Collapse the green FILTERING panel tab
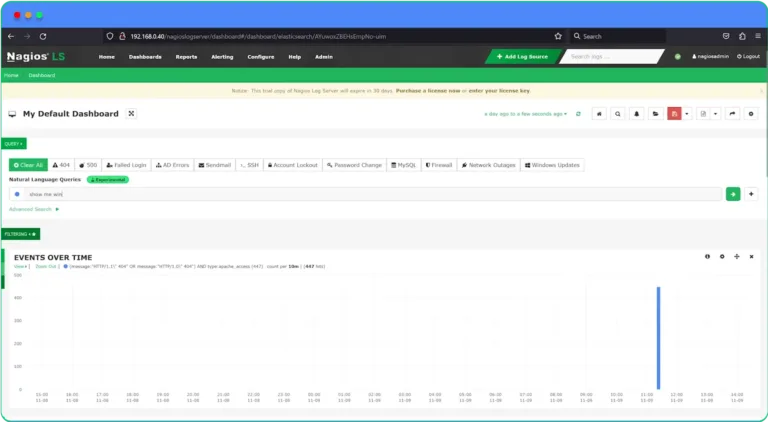The height and width of the screenshot is (422, 768). point(21,234)
